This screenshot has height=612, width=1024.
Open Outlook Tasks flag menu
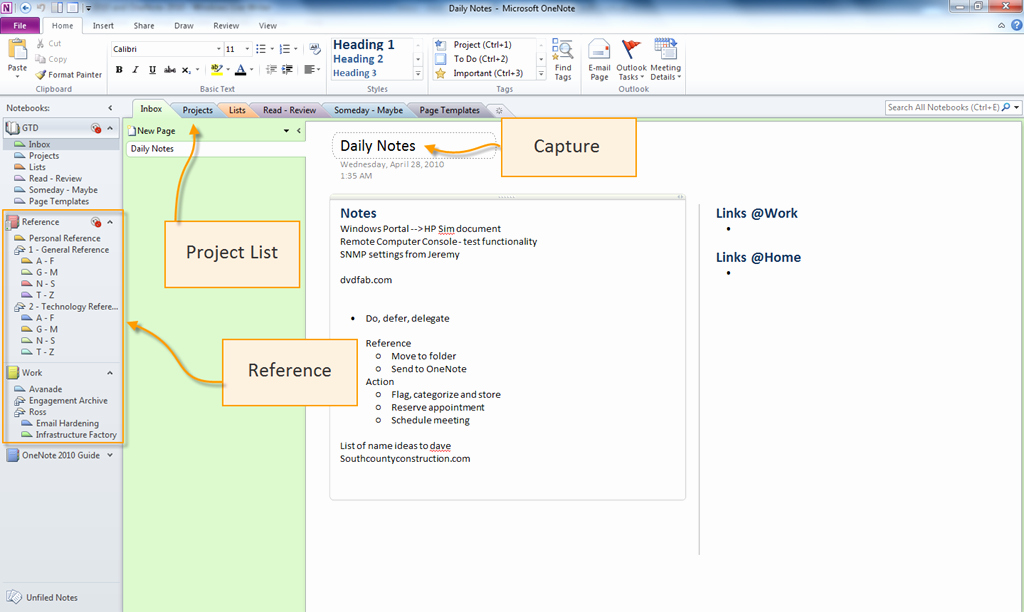631,59
